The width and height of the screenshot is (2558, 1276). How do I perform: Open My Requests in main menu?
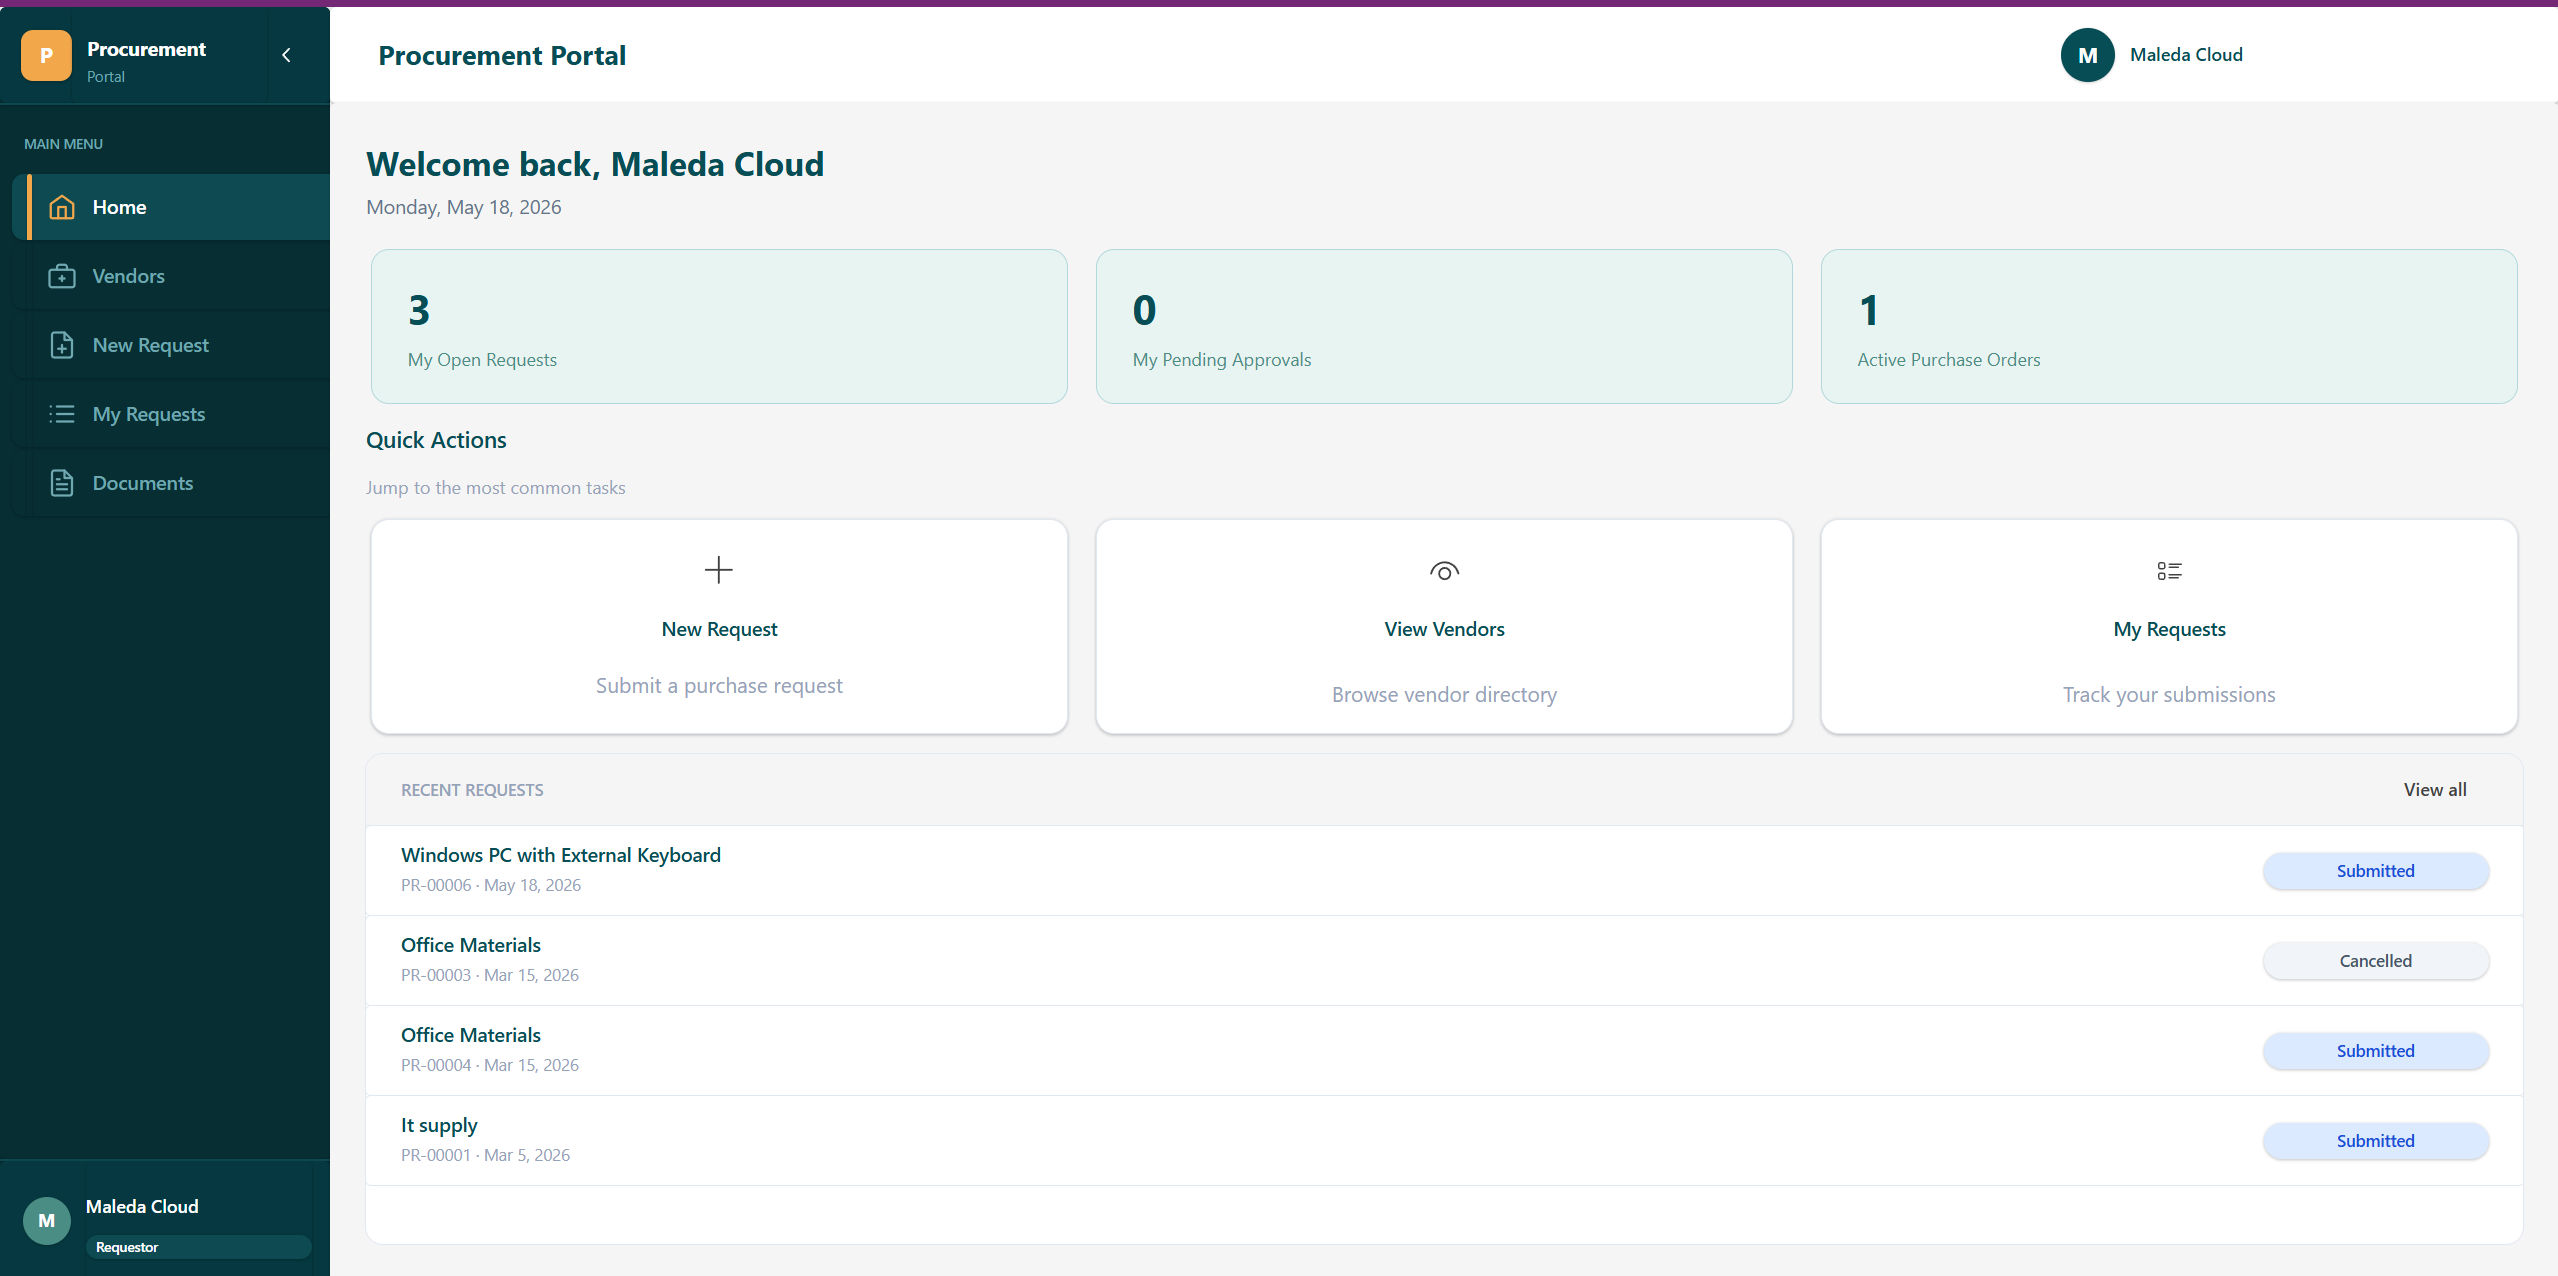(171, 414)
